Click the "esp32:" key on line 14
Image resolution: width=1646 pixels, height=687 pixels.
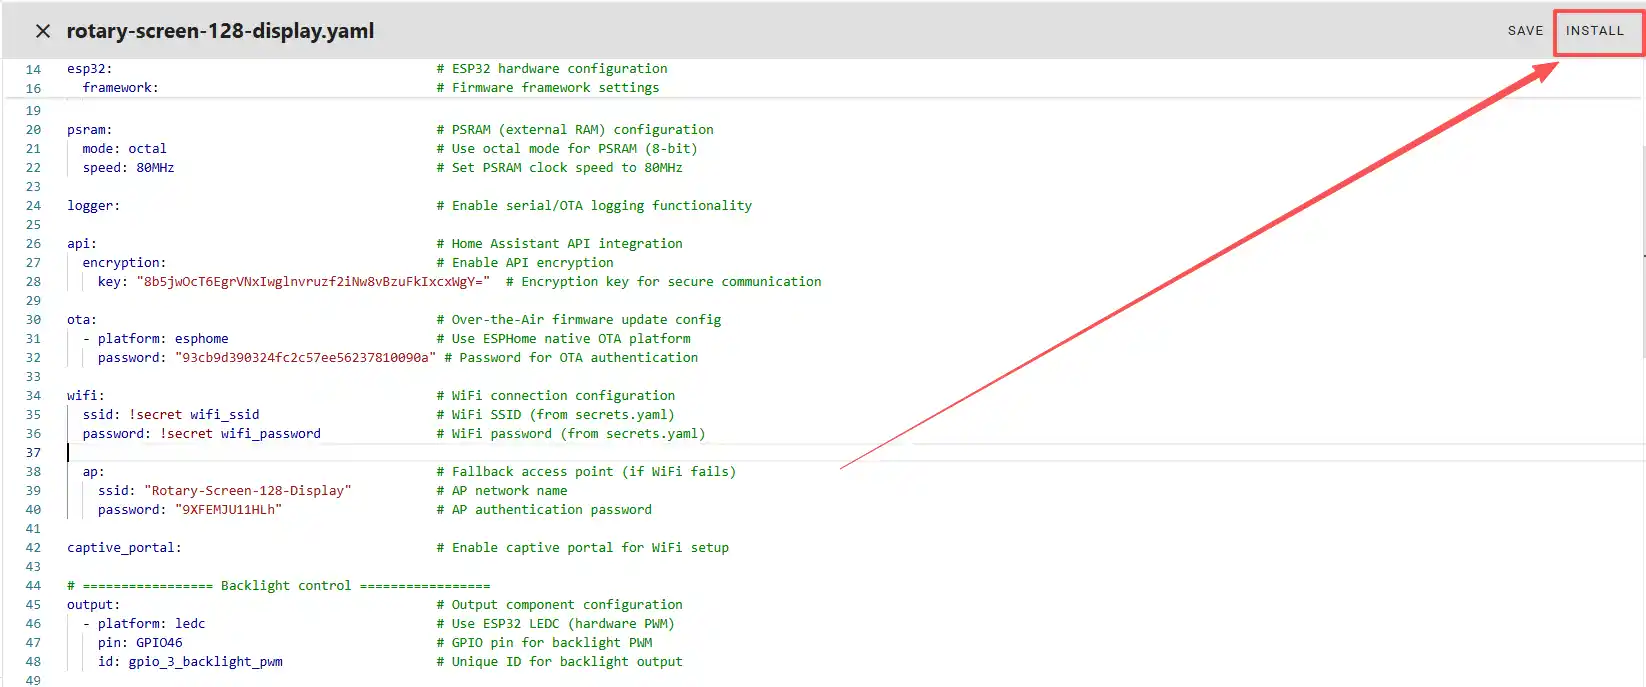(x=89, y=69)
